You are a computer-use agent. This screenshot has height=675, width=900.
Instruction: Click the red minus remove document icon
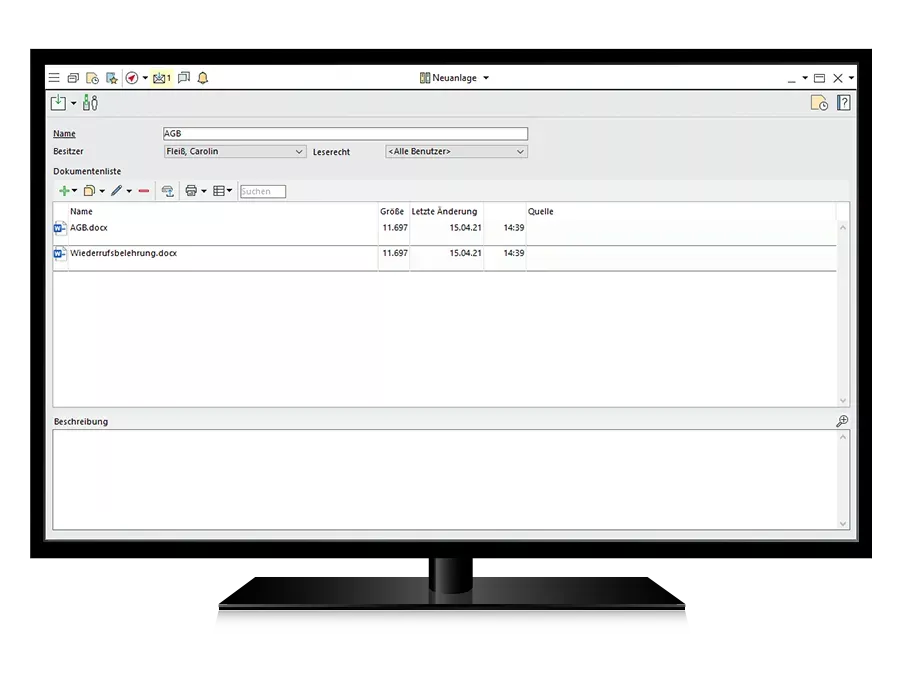pyautogui.click(x=144, y=191)
